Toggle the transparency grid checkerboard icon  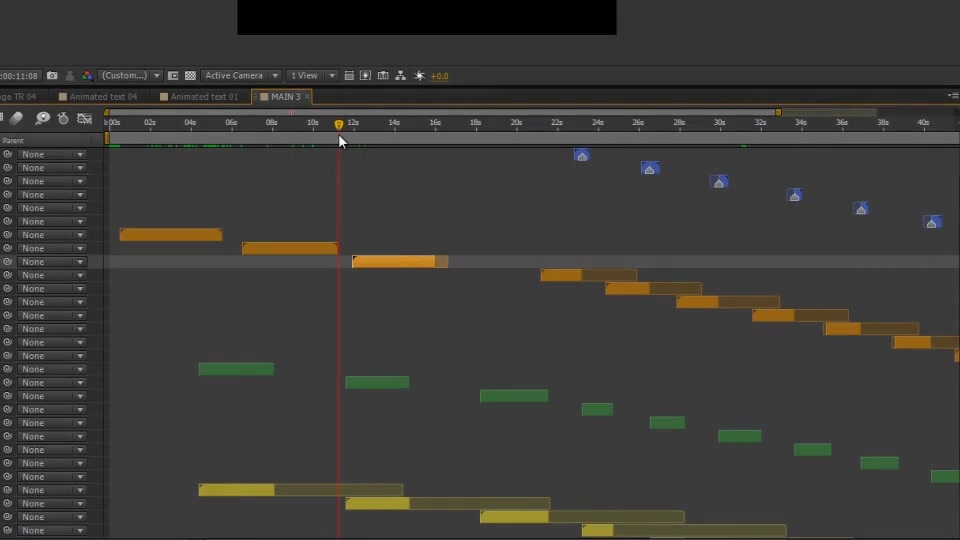[x=190, y=75]
